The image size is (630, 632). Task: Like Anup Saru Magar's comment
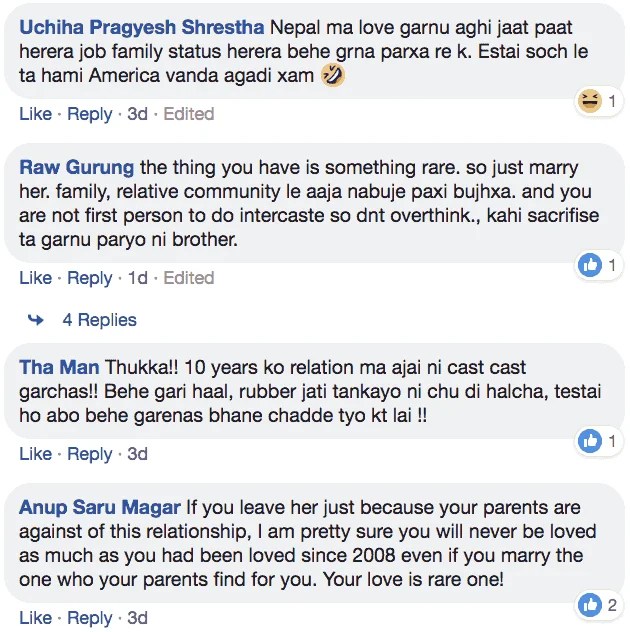click(35, 617)
